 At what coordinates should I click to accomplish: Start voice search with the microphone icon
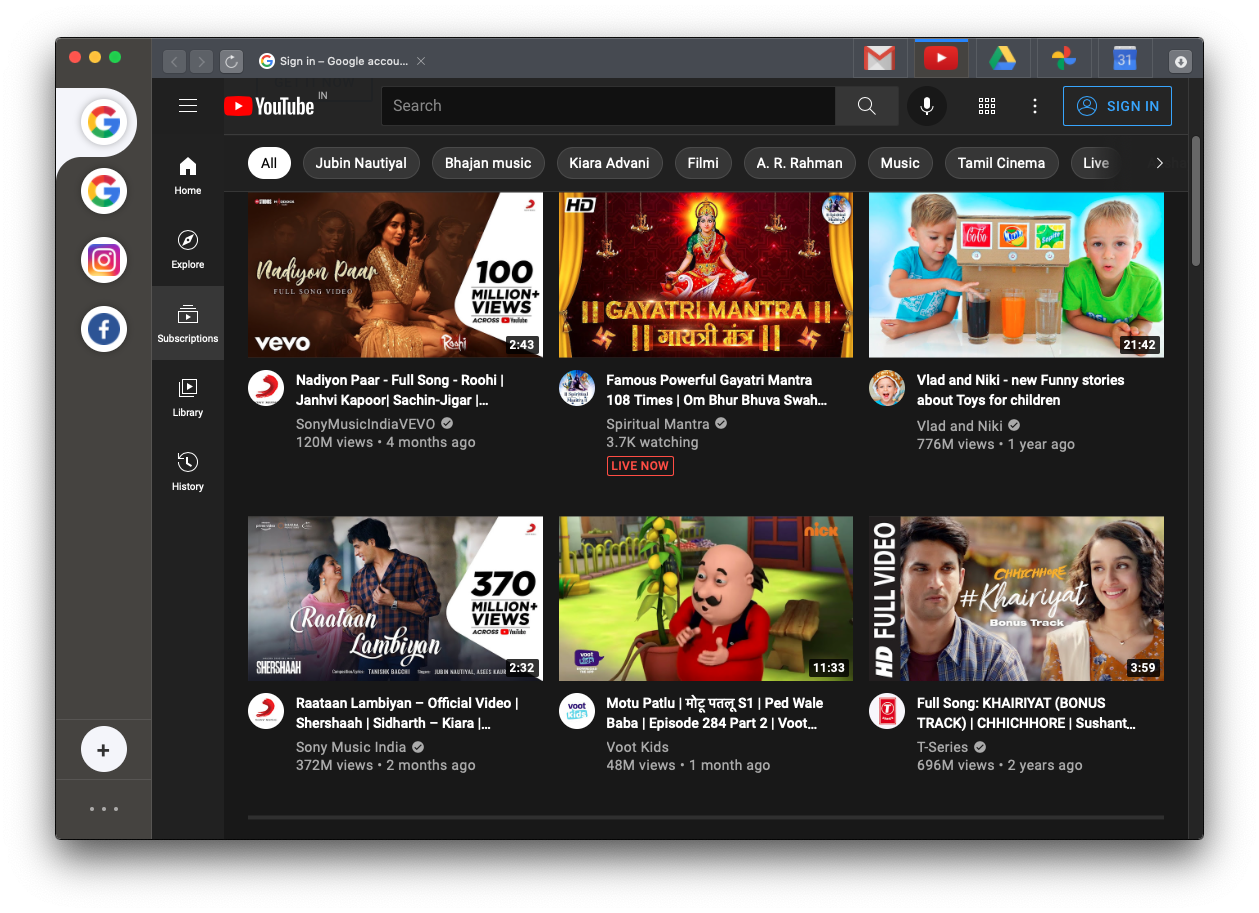tap(927, 106)
